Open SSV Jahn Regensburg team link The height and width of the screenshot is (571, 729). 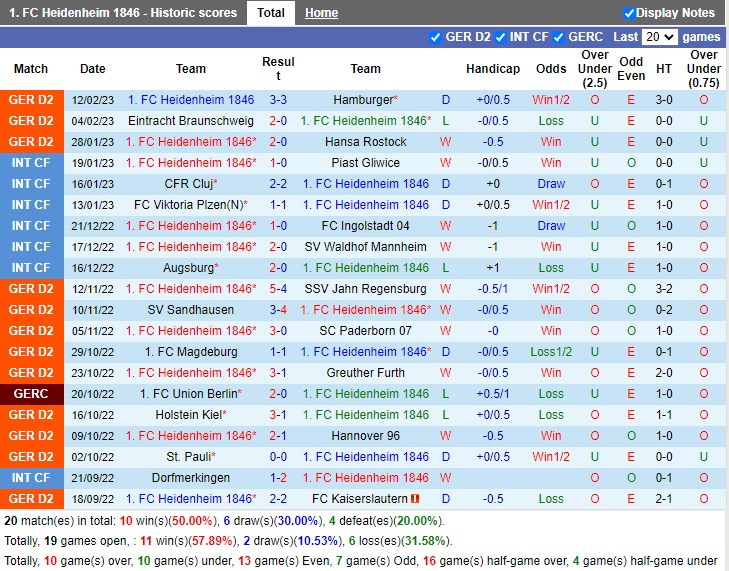[365, 289]
